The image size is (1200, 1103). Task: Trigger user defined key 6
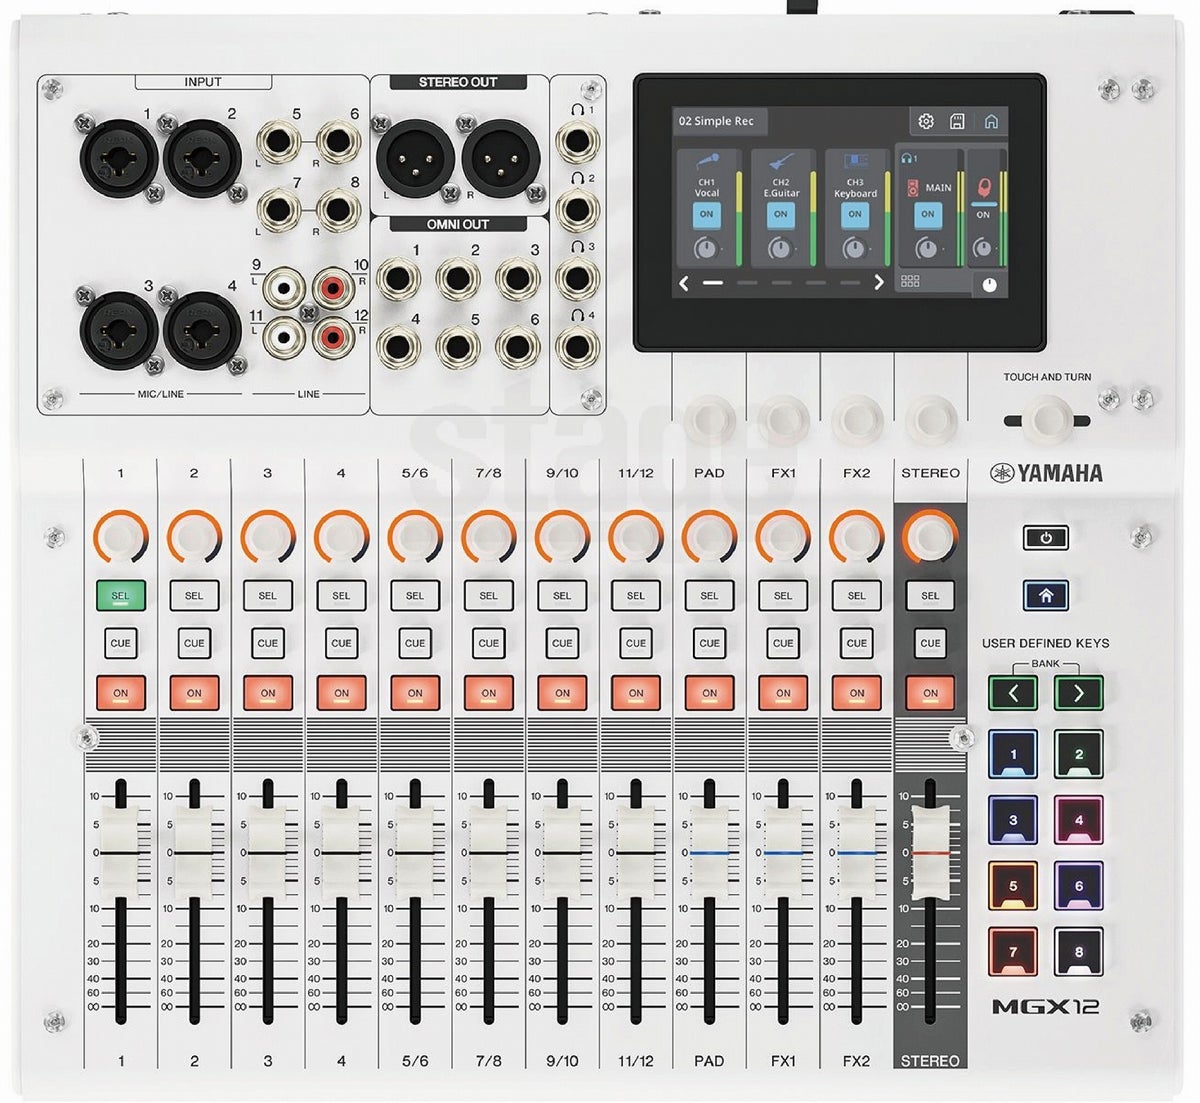click(1079, 886)
